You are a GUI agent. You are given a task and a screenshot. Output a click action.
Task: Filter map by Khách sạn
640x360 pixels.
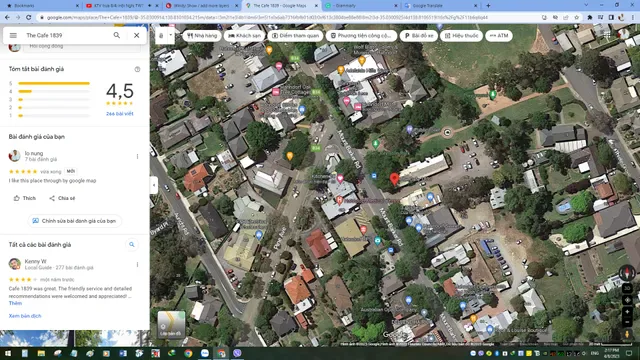244,36
